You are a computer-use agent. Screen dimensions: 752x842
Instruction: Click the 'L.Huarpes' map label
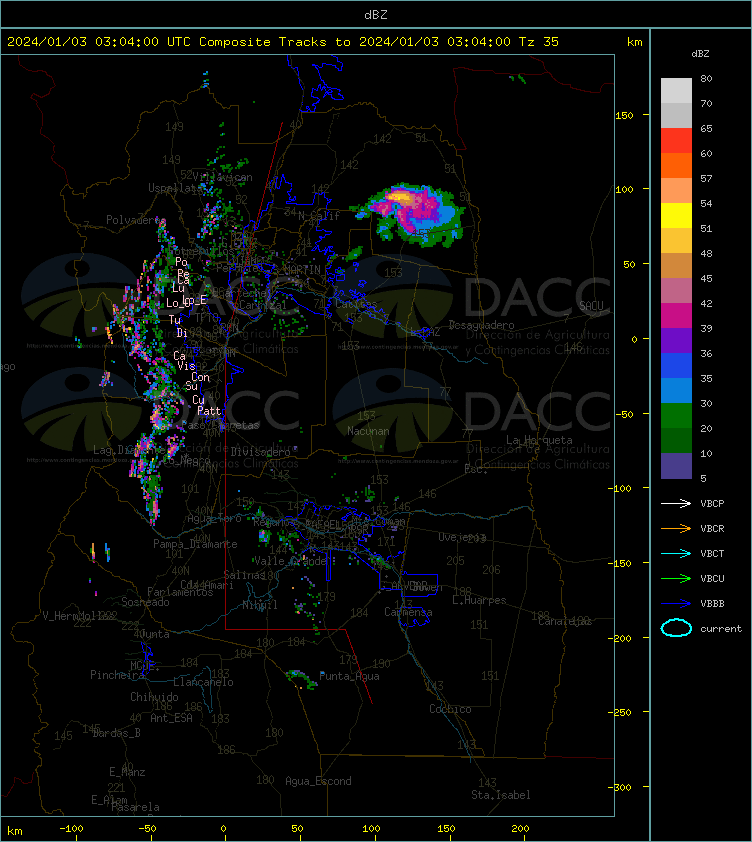click(x=479, y=600)
